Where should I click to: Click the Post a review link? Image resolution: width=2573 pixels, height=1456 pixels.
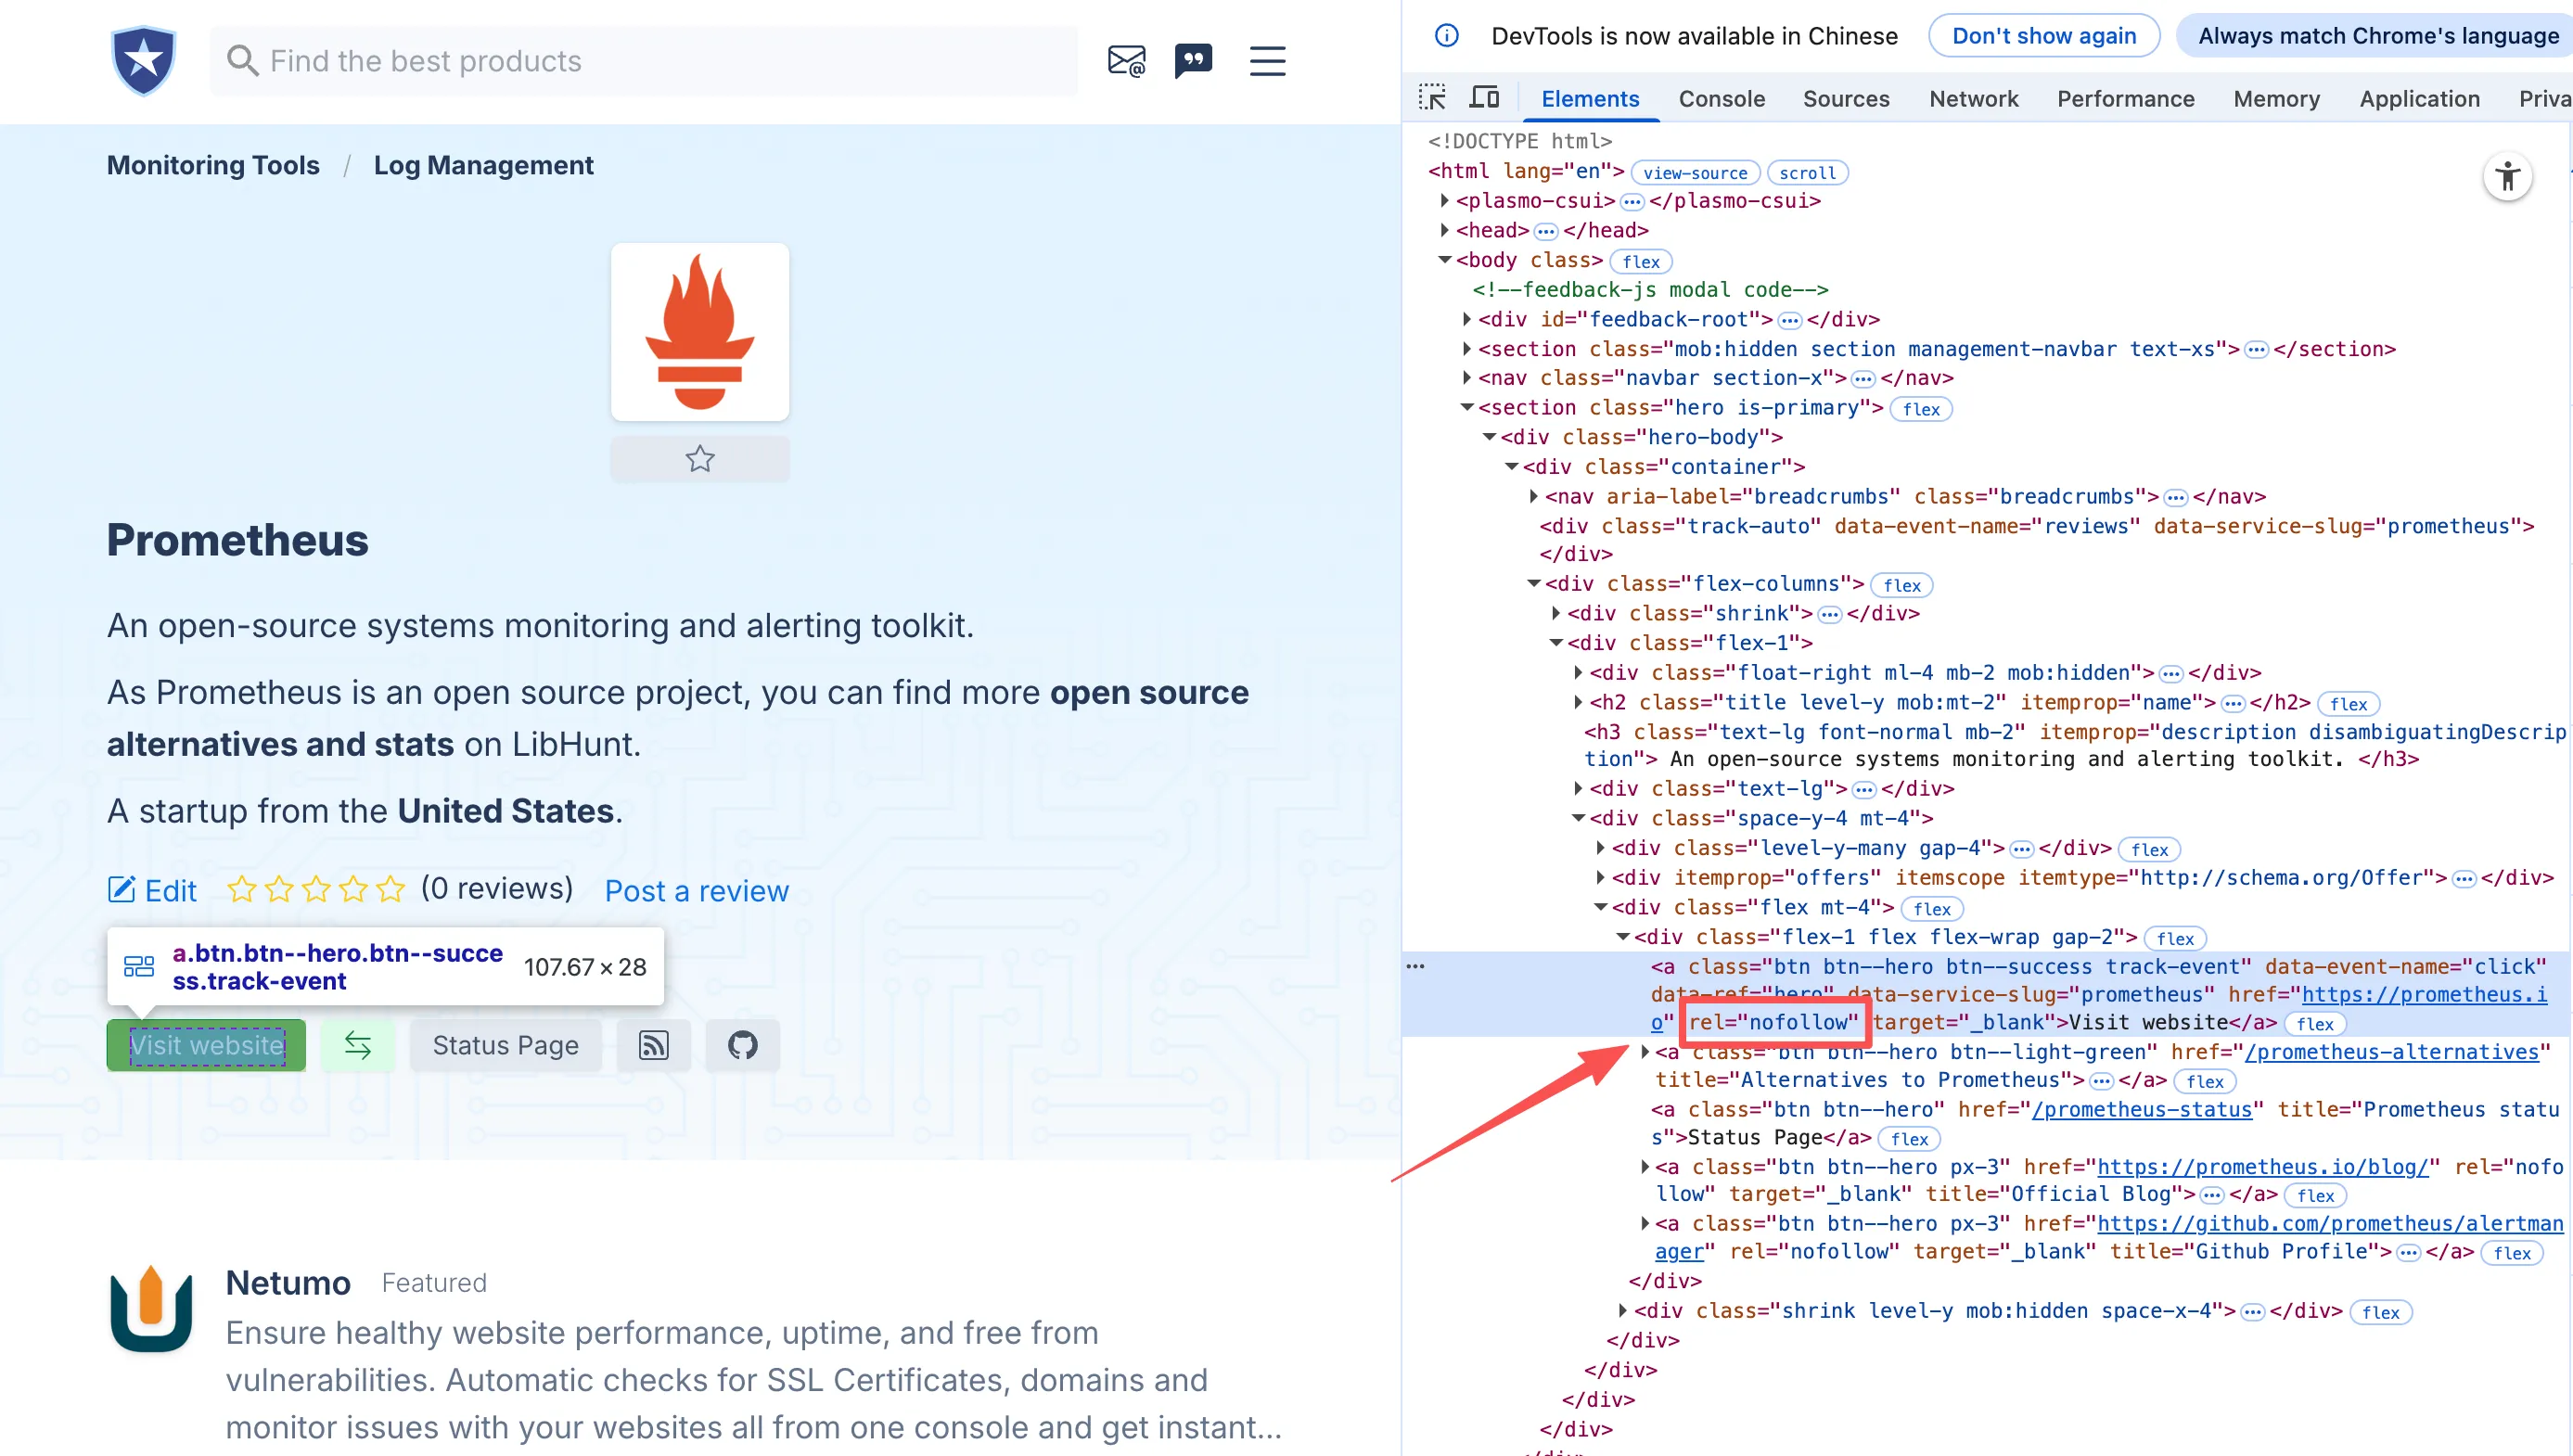coord(696,890)
